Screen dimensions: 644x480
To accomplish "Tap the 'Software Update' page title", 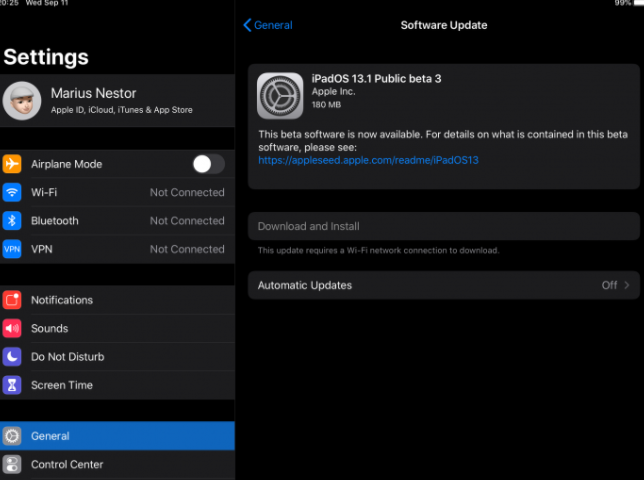I will (444, 25).
